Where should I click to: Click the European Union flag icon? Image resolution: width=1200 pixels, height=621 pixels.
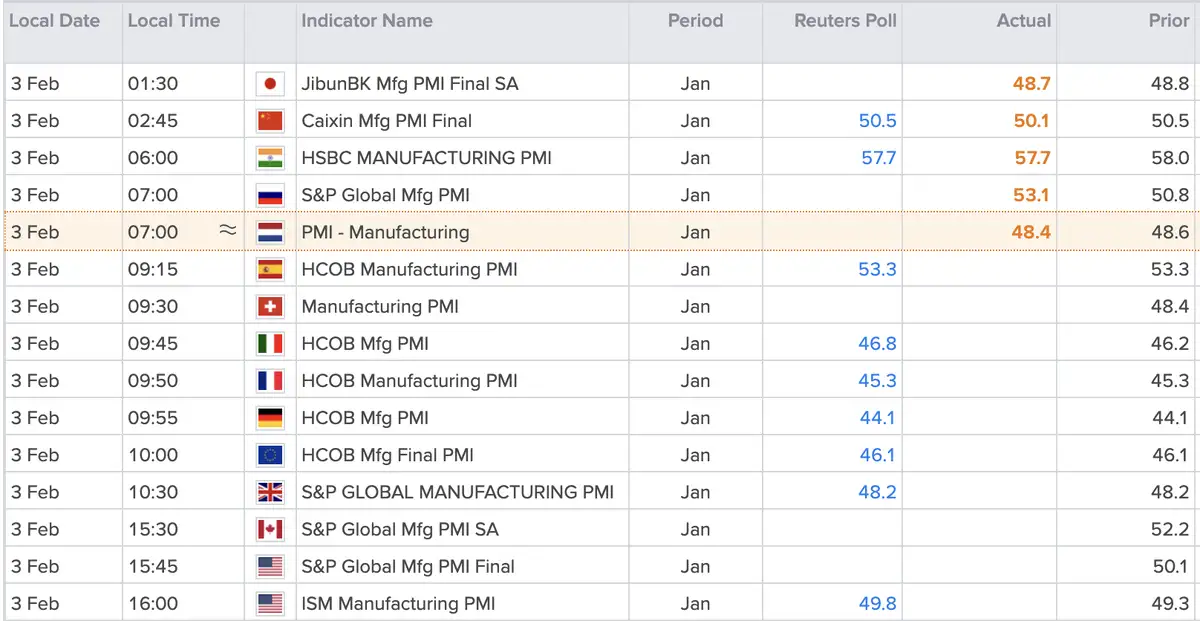pyautogui.click(x=270, y=455)
